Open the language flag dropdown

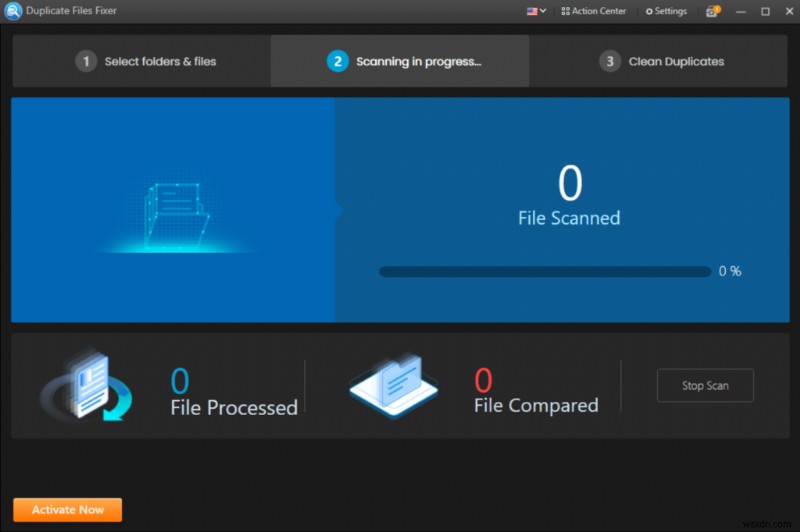(x=536, y=11)
